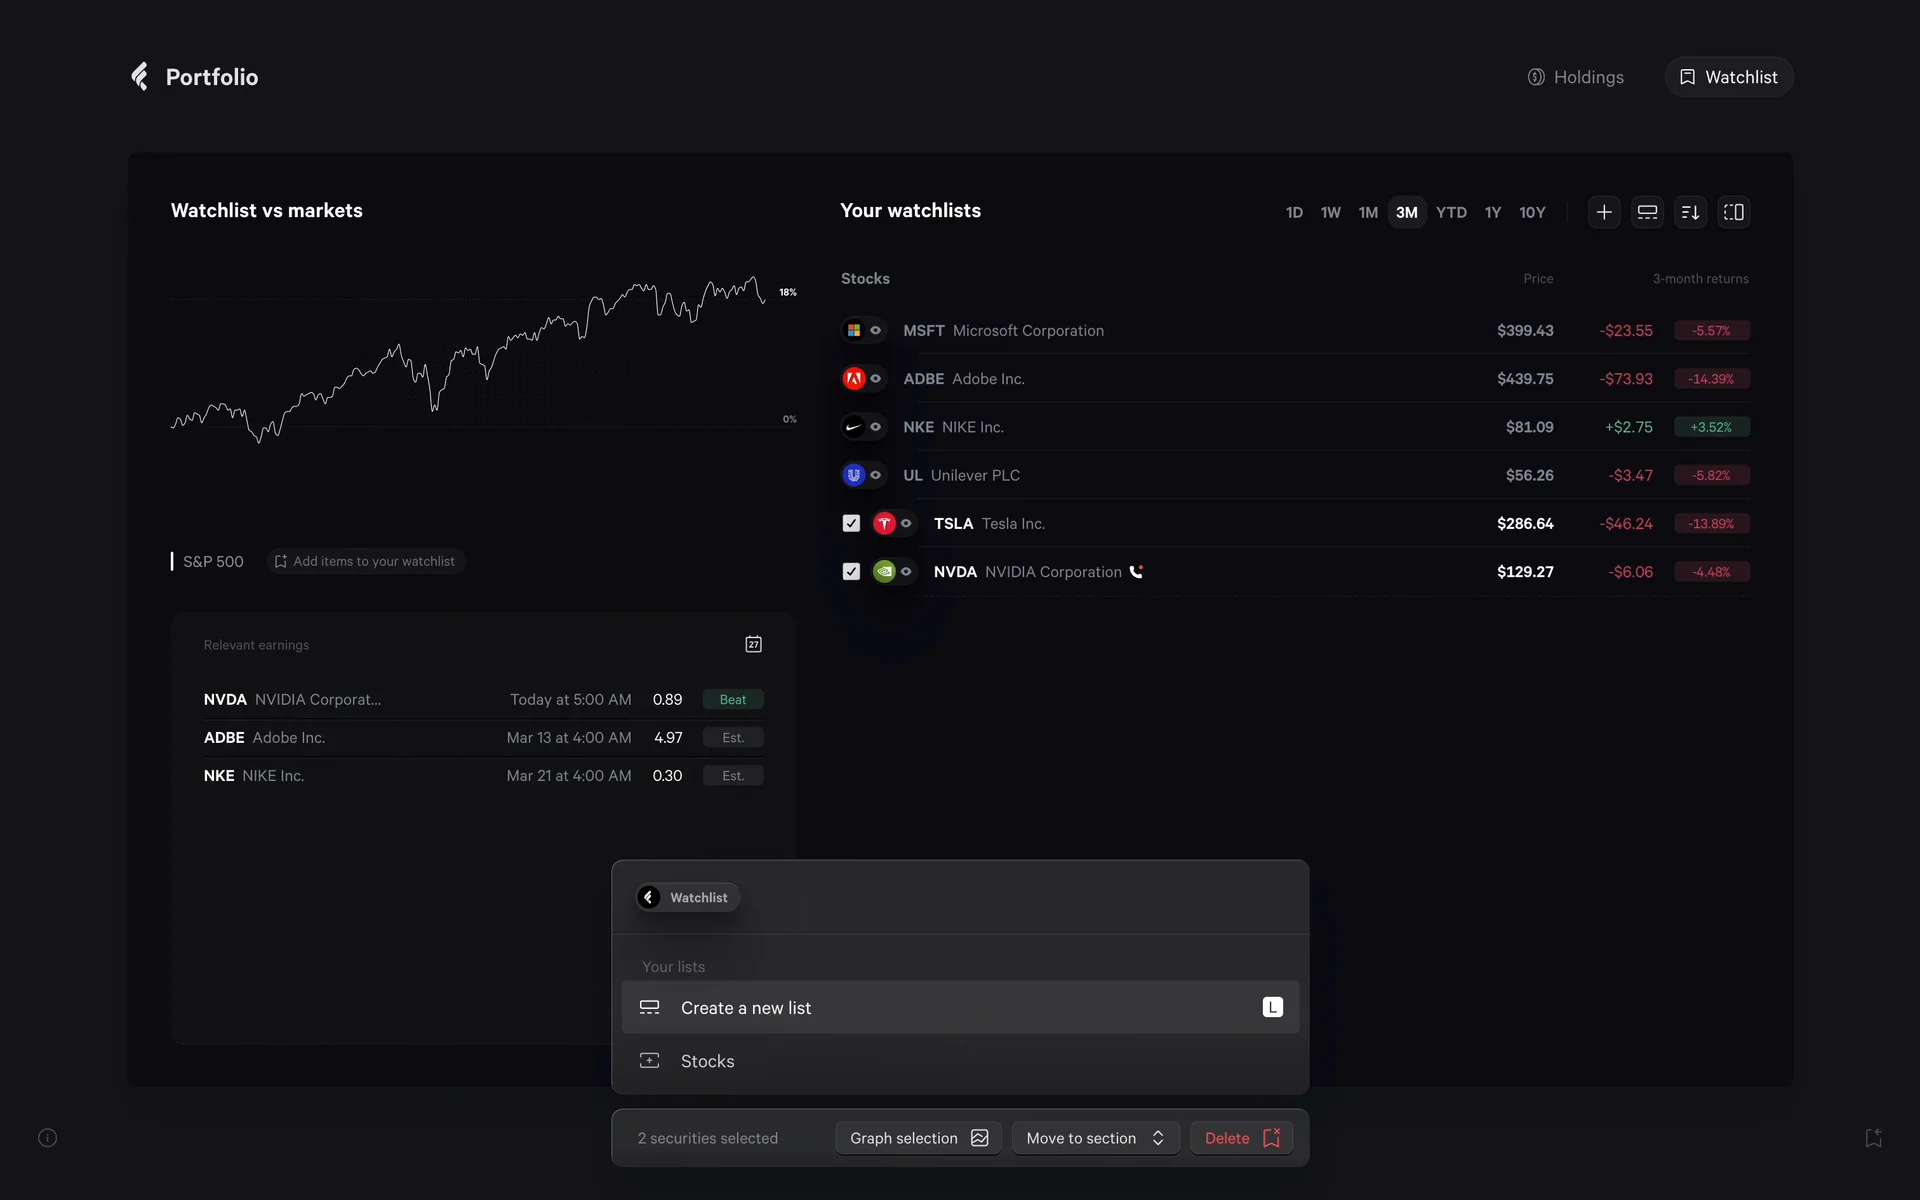This screenshot has height=1200, width=1920.
Task: Switch to the Holdings tab
Action: coord(1576,77)
